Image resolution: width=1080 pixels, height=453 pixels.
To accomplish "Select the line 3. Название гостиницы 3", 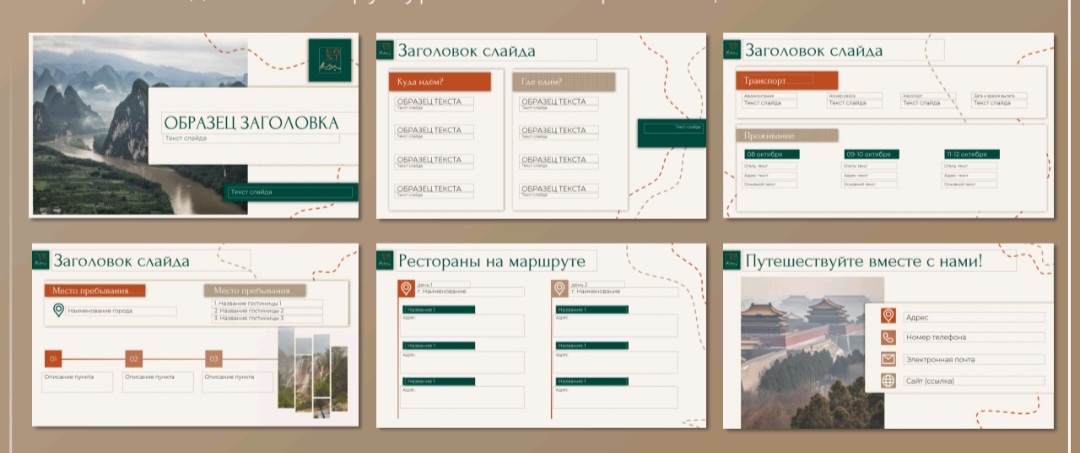I will coord(248,318).
